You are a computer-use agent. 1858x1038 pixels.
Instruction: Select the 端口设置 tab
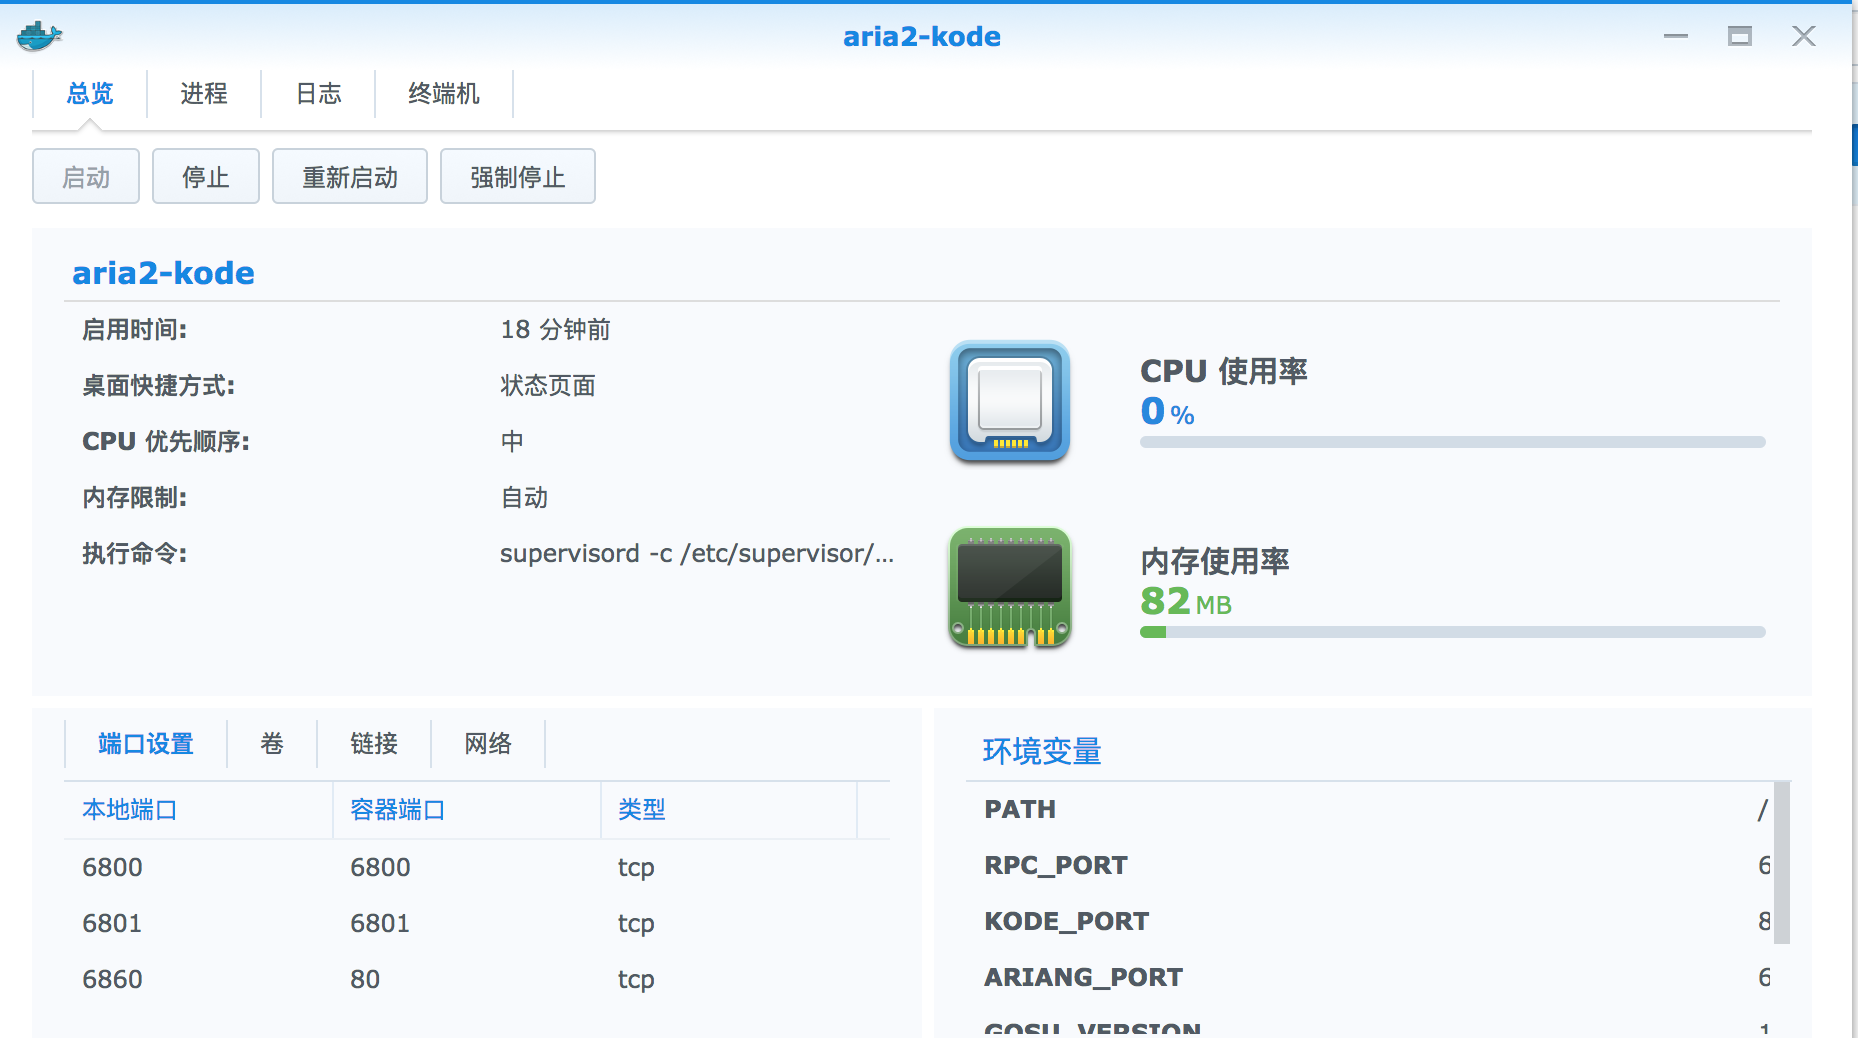coord(146,744)
